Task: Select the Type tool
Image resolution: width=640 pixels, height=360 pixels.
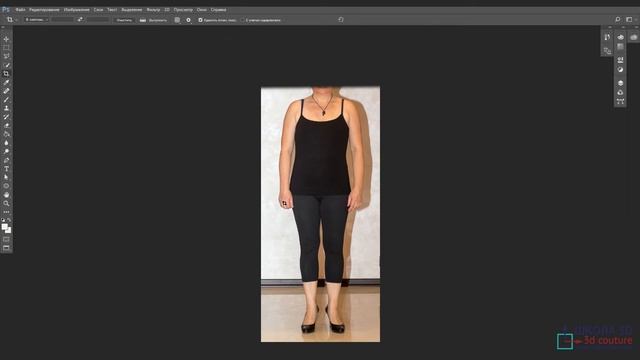Action: pos(6,169)
